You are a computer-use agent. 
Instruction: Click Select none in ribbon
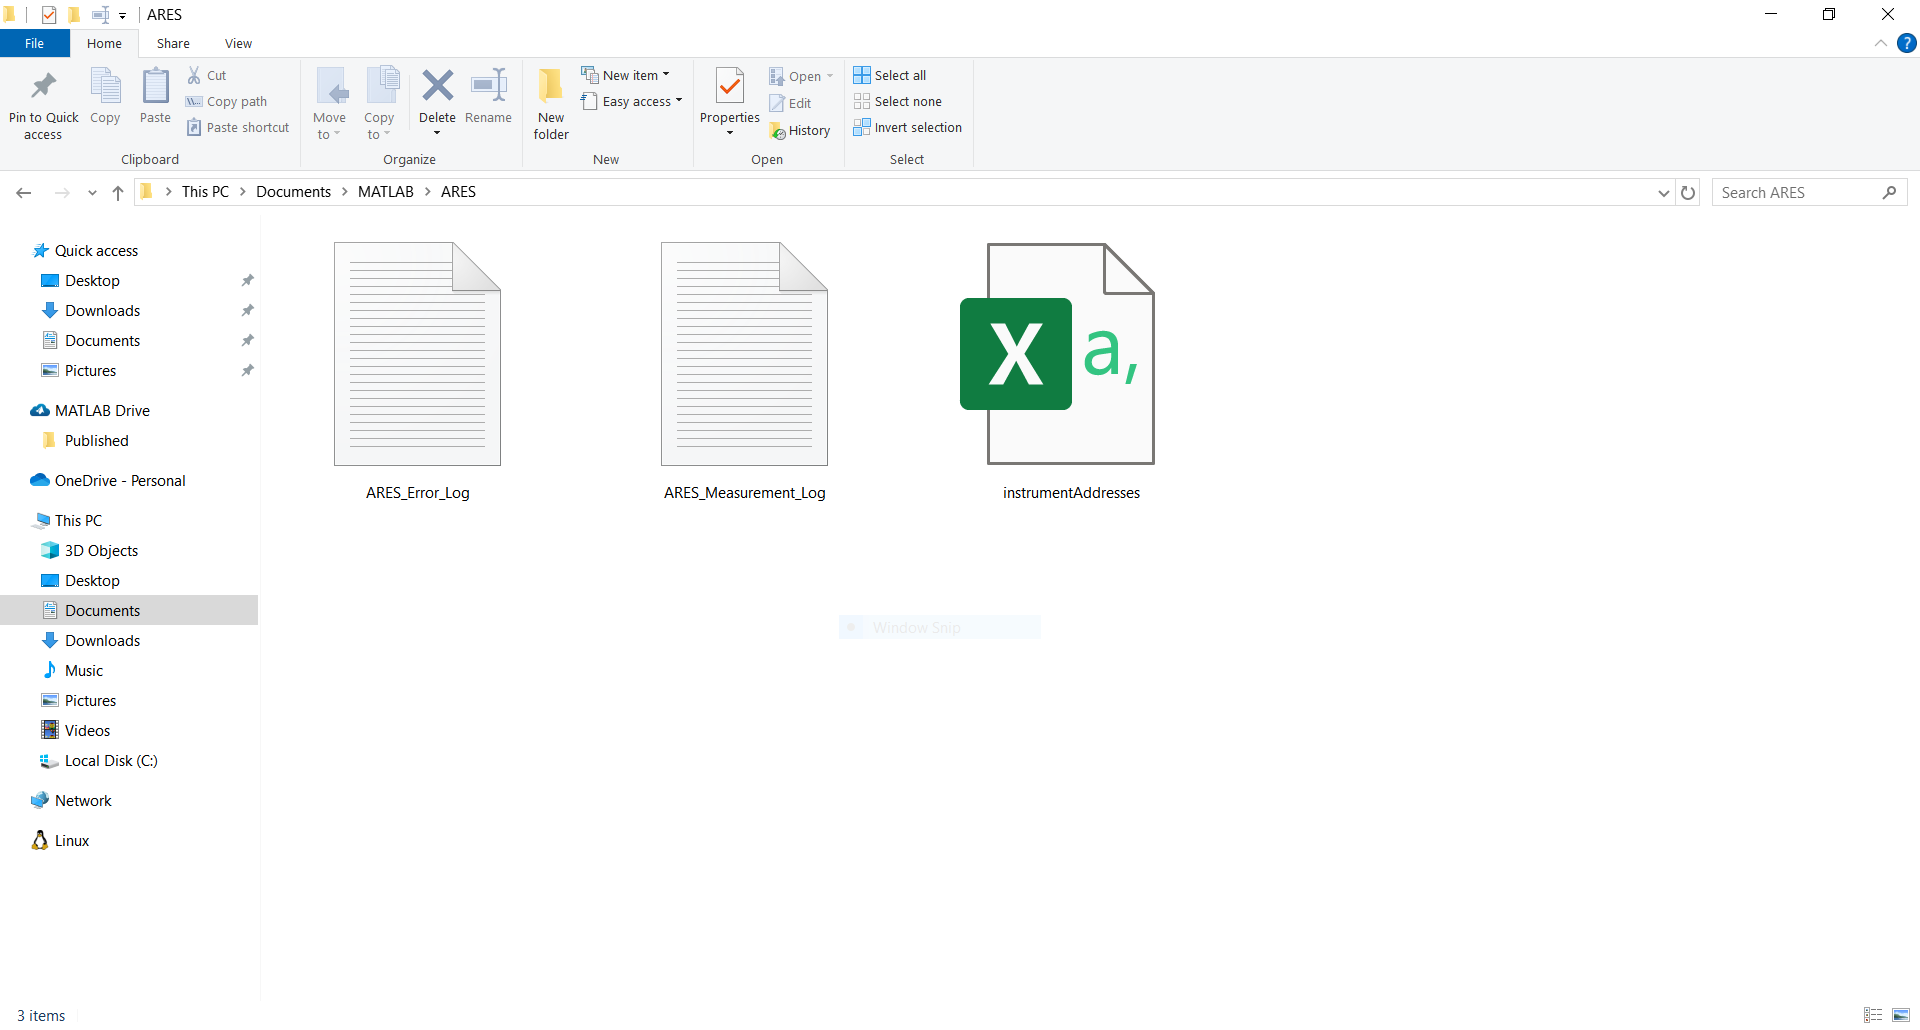pyautogui.click(x=898, y=101)
